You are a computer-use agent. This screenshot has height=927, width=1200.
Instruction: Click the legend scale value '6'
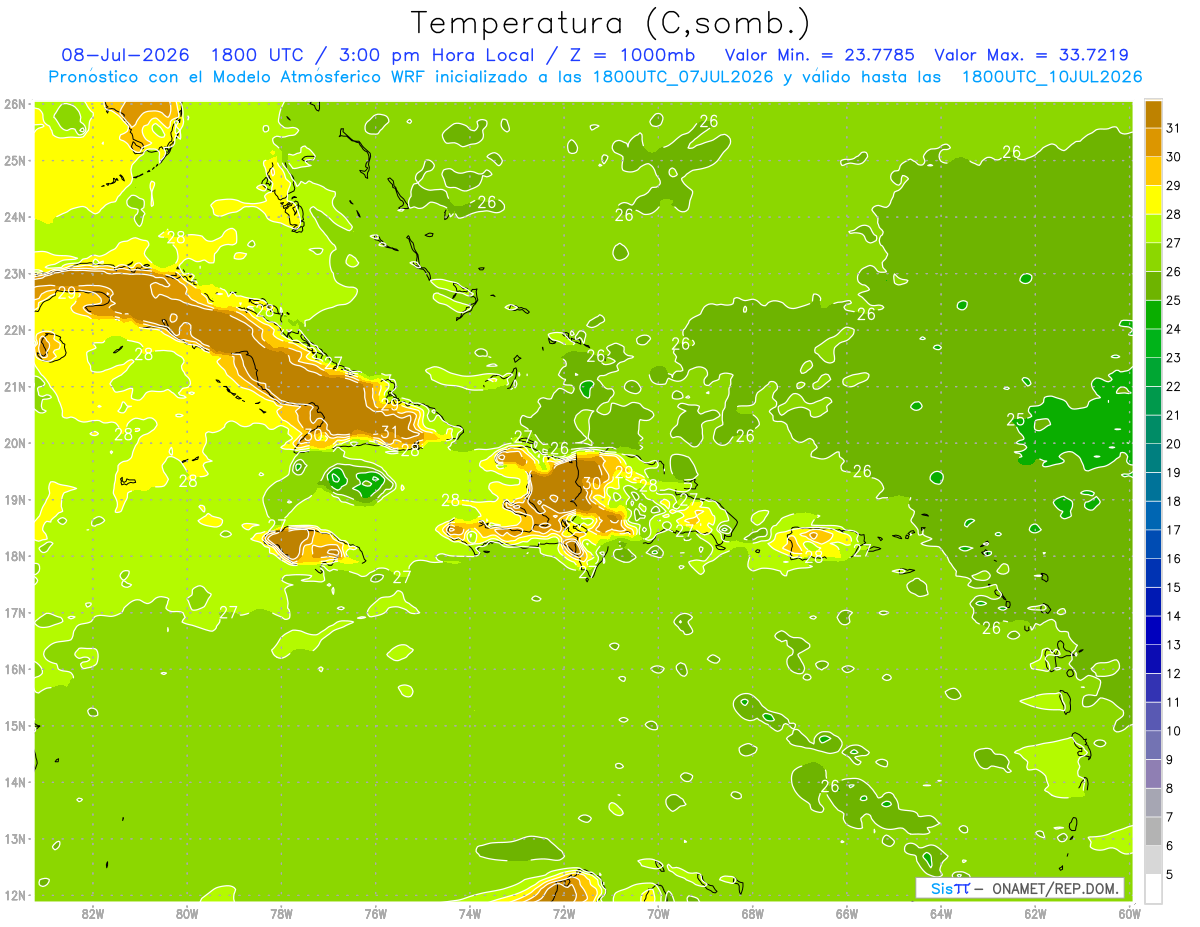[1170, 845]
